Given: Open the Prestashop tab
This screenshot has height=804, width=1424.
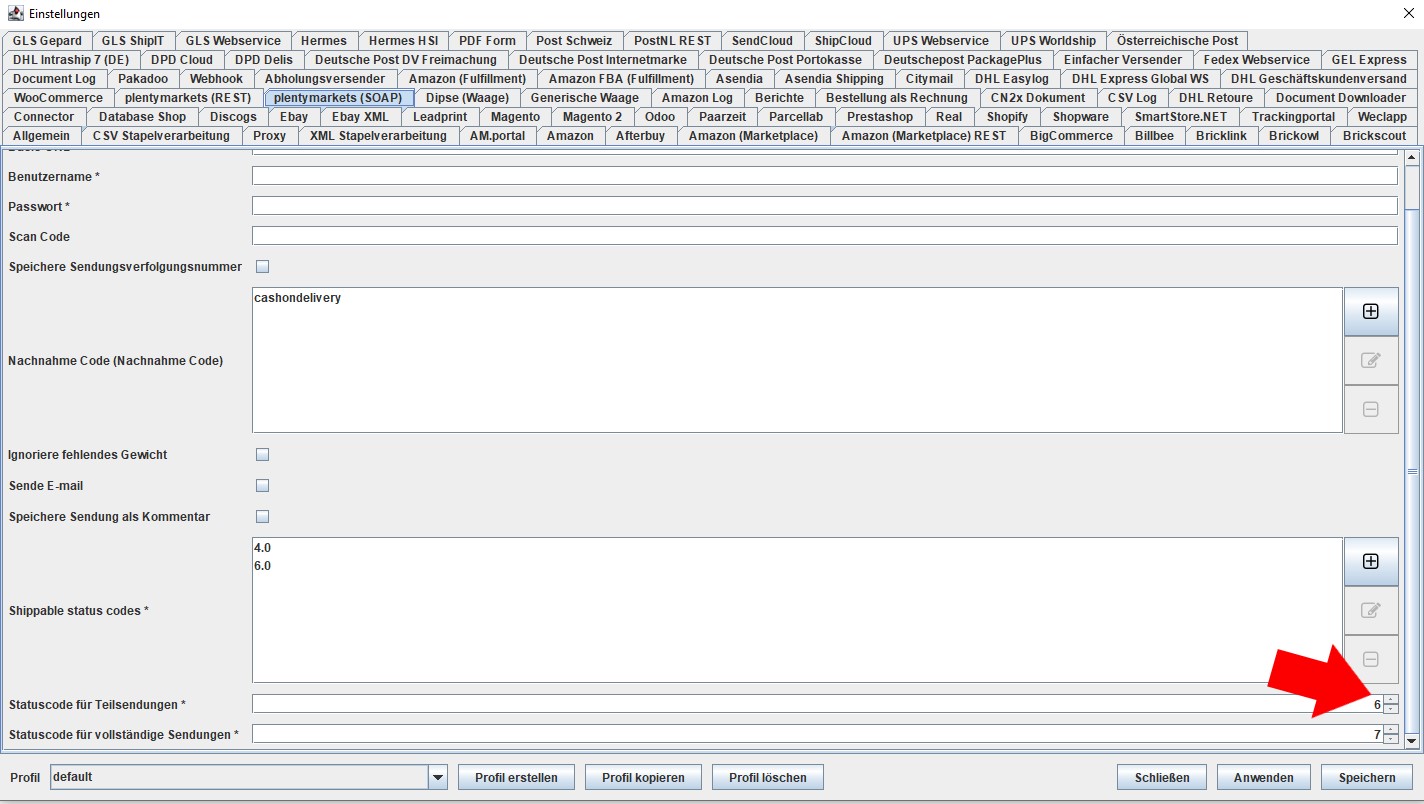Looking at the screenshot, I should [880, 117].
